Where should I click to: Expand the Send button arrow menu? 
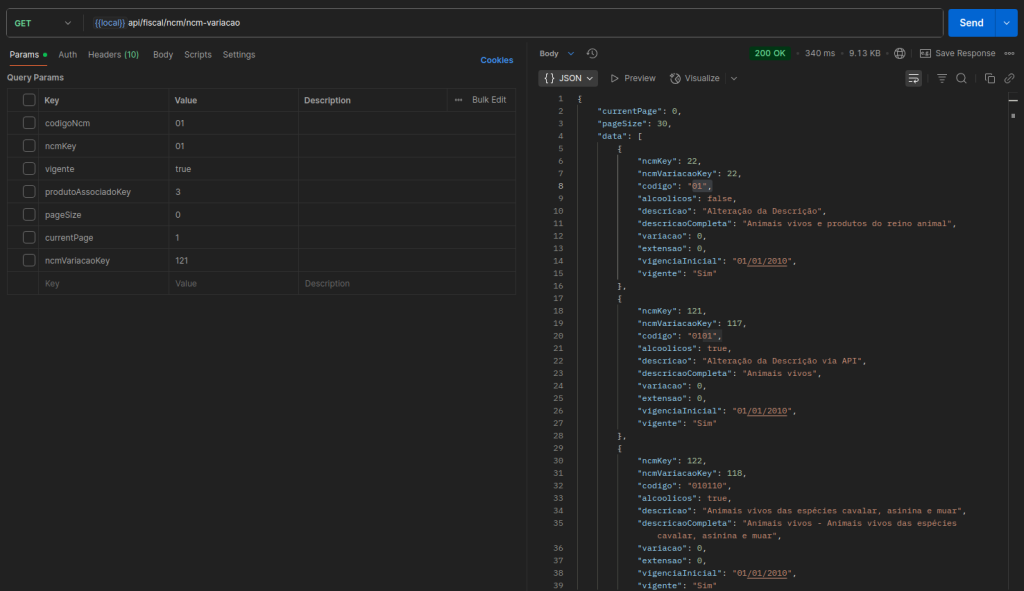click(x=1006, y=23)
